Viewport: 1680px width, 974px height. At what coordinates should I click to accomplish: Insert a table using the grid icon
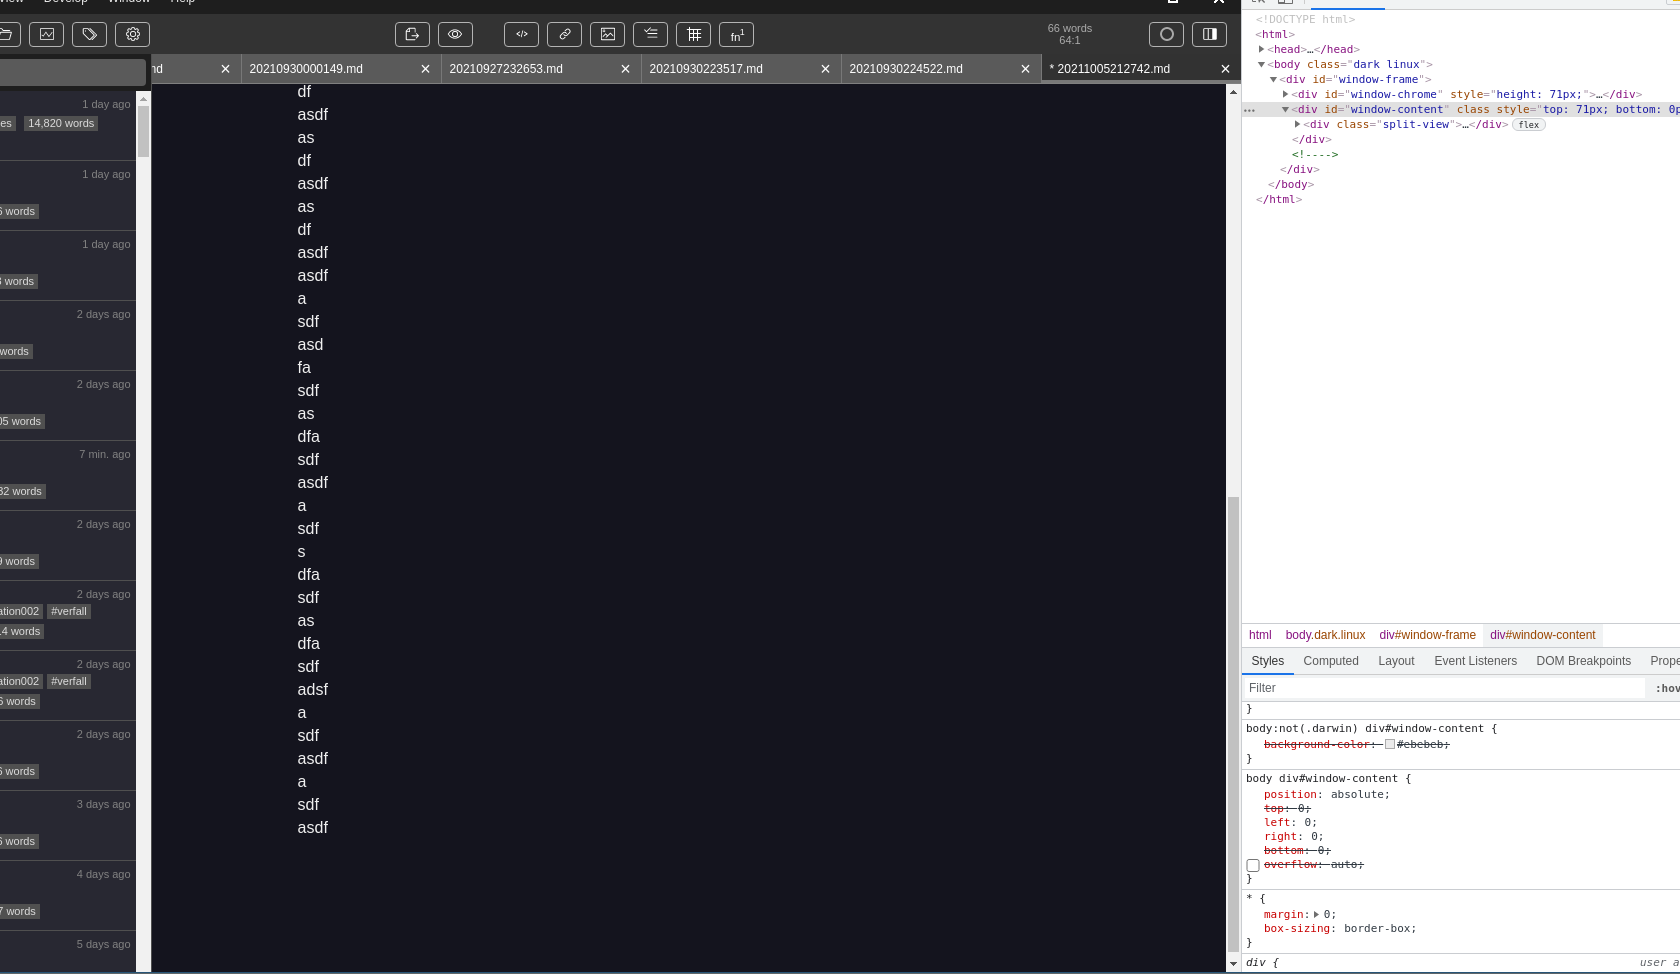[694, 34]
